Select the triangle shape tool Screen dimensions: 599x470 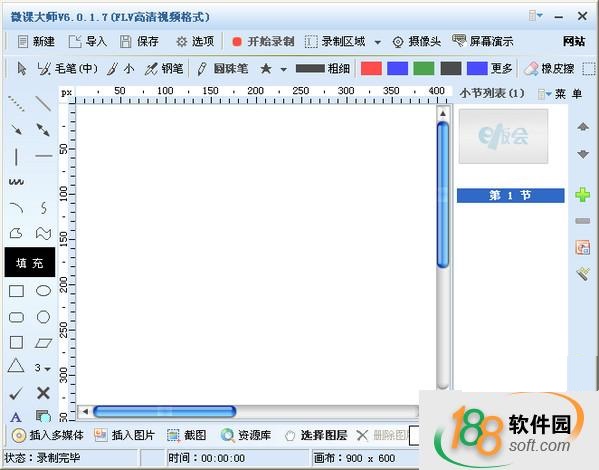(x=16, y=366)
